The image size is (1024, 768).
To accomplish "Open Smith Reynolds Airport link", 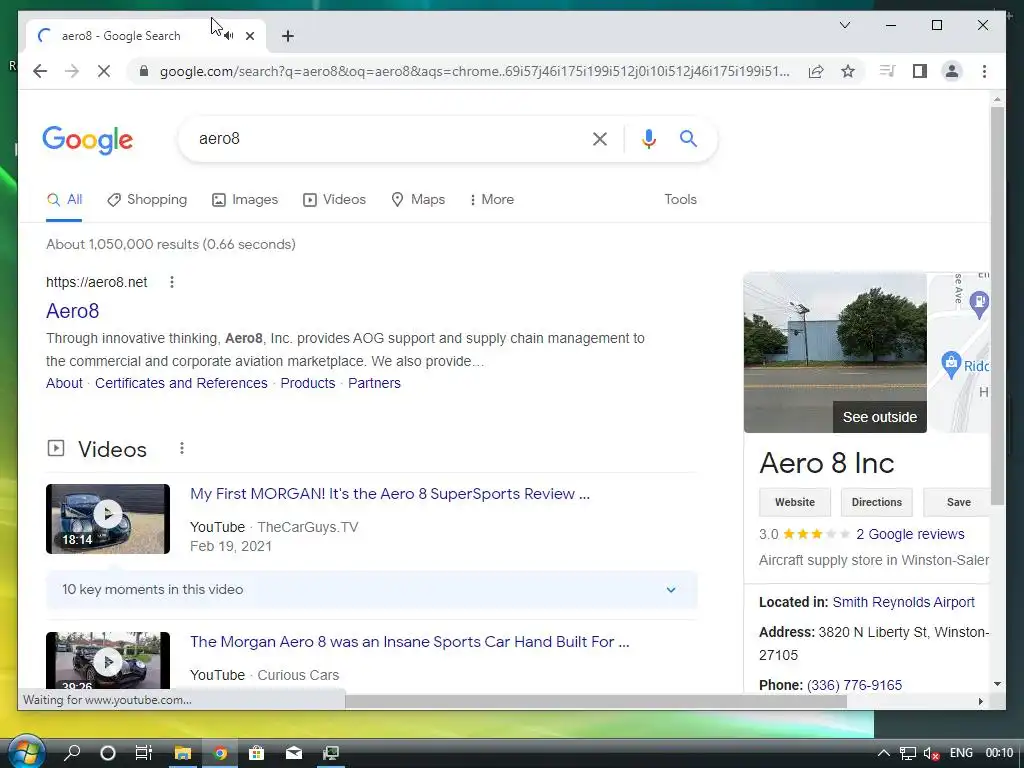I will point(903,603).
